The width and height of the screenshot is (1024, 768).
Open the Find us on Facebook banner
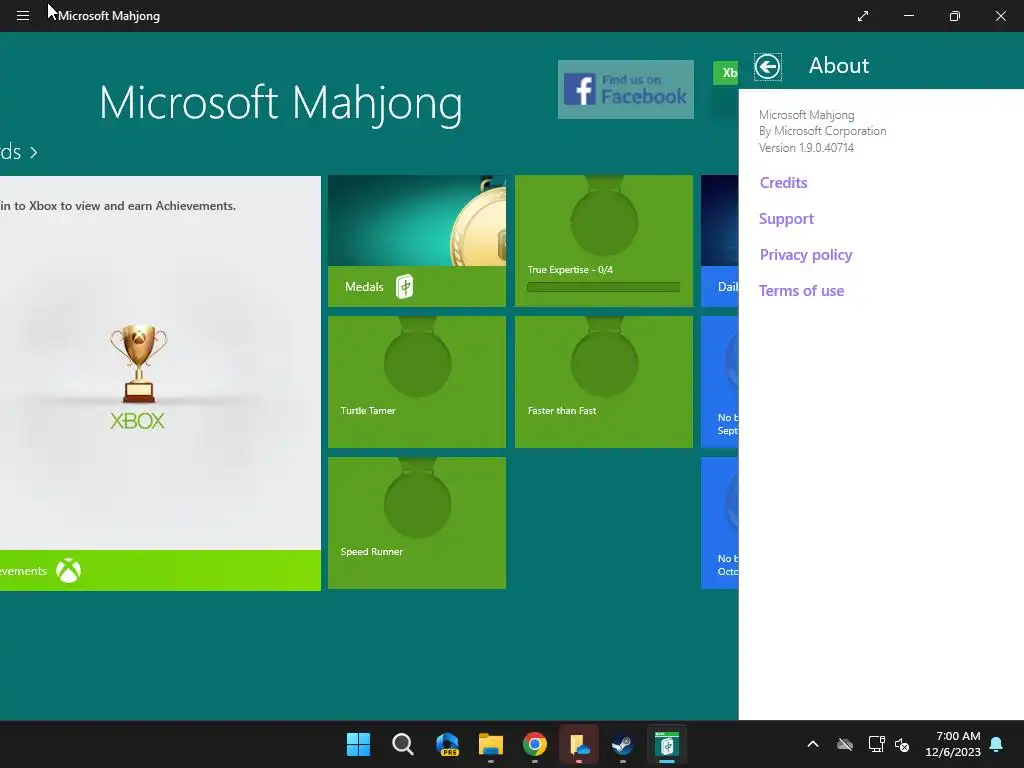pyautogui.click(x=626, y=89)
